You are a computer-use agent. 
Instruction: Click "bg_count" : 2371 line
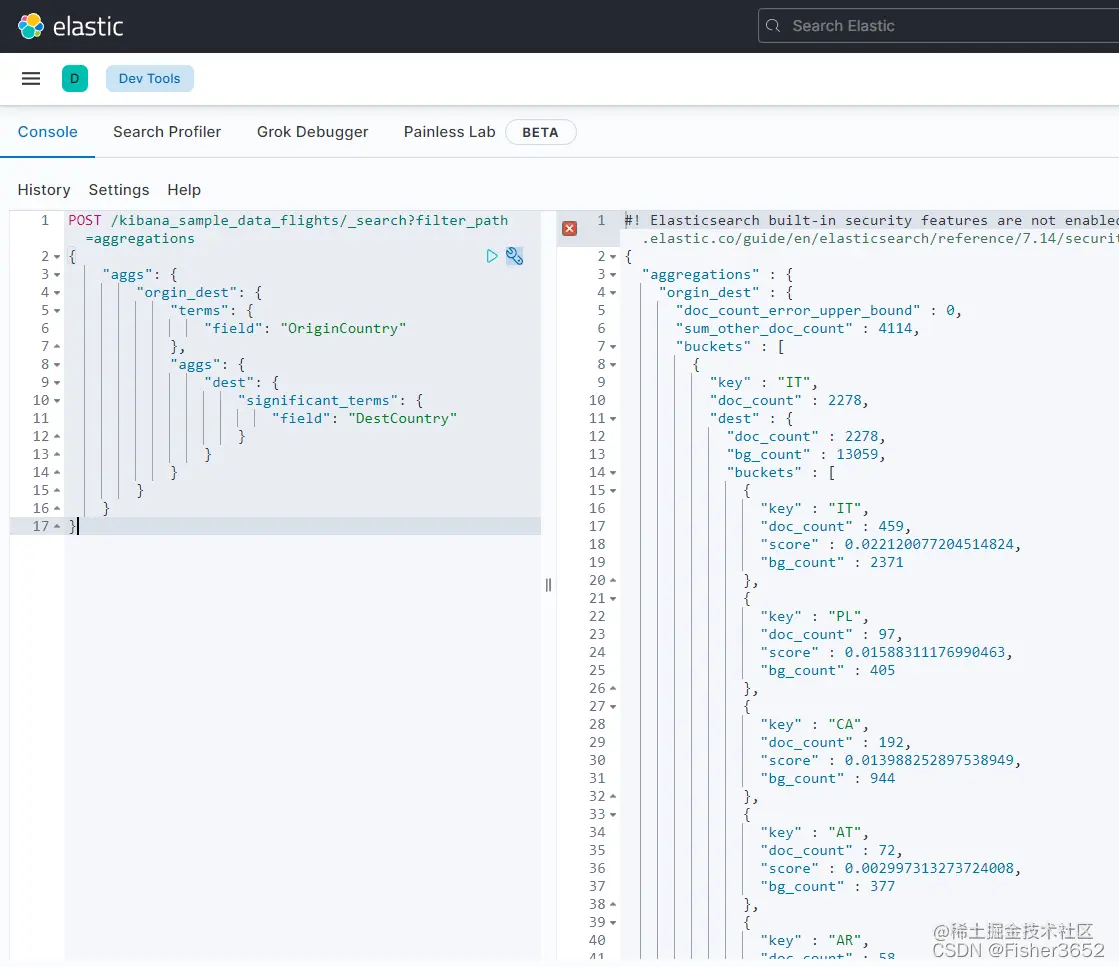[x=832, y=562]
